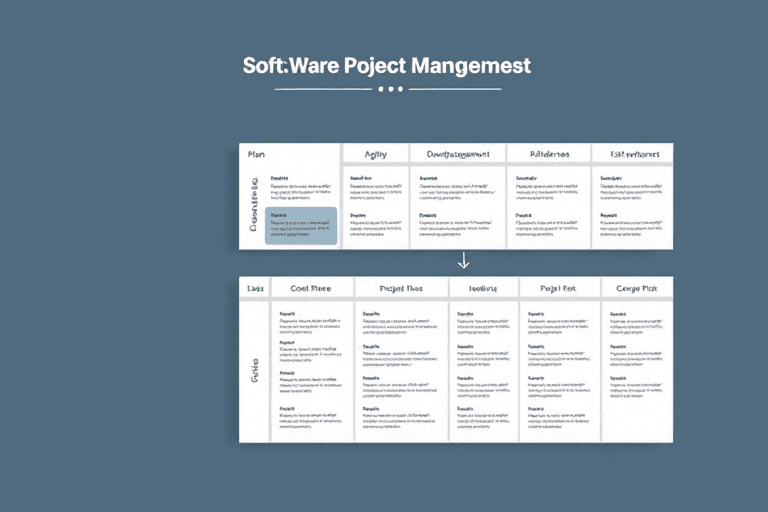
Task: Open the Plan header in top table
Action: pos(256,154)
